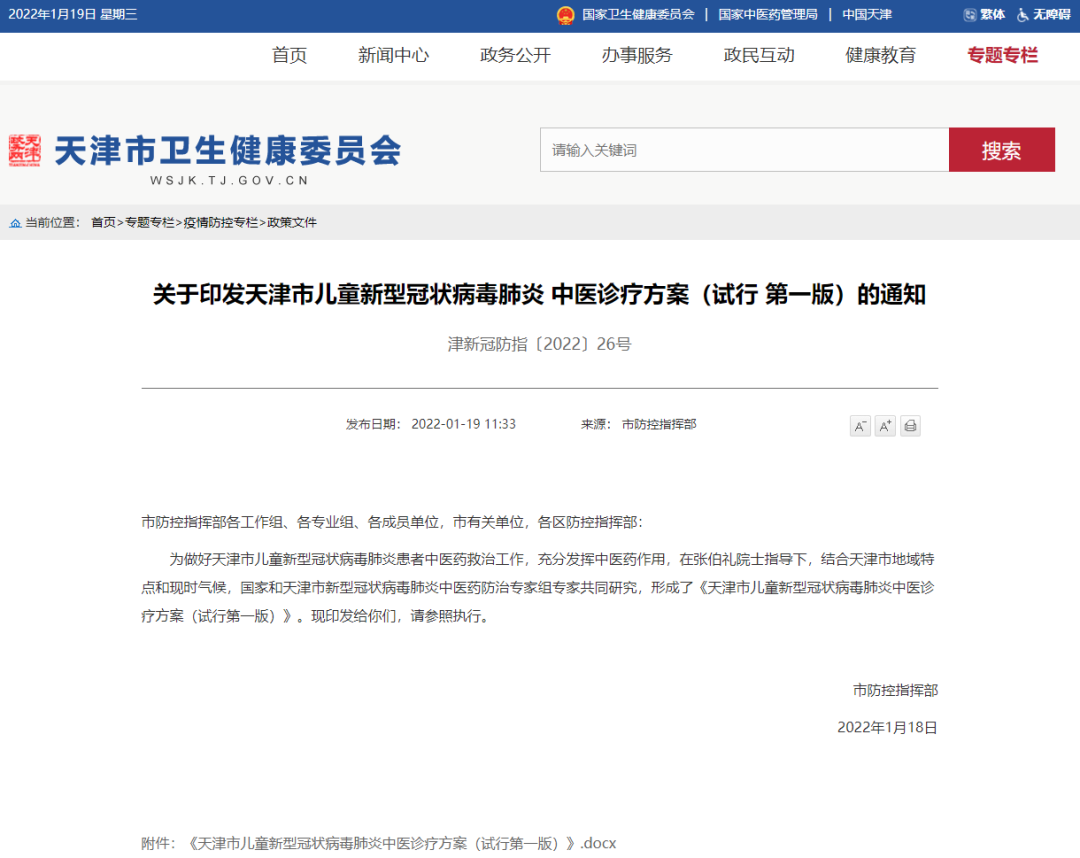Click the keyword search input field
This screenshot has height=858, width=1080.
click(744, 150)
